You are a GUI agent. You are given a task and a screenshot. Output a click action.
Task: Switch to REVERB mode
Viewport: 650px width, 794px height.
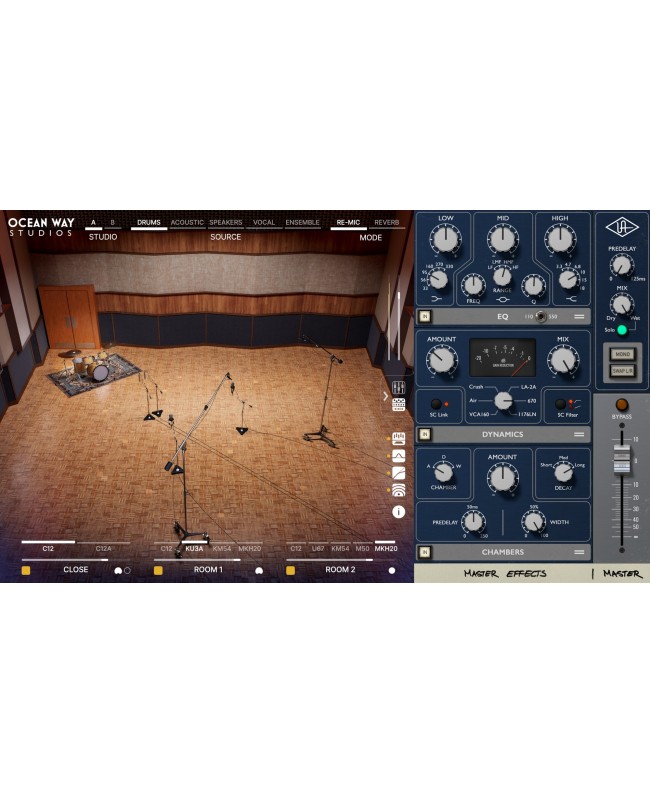tap(387, 223)
